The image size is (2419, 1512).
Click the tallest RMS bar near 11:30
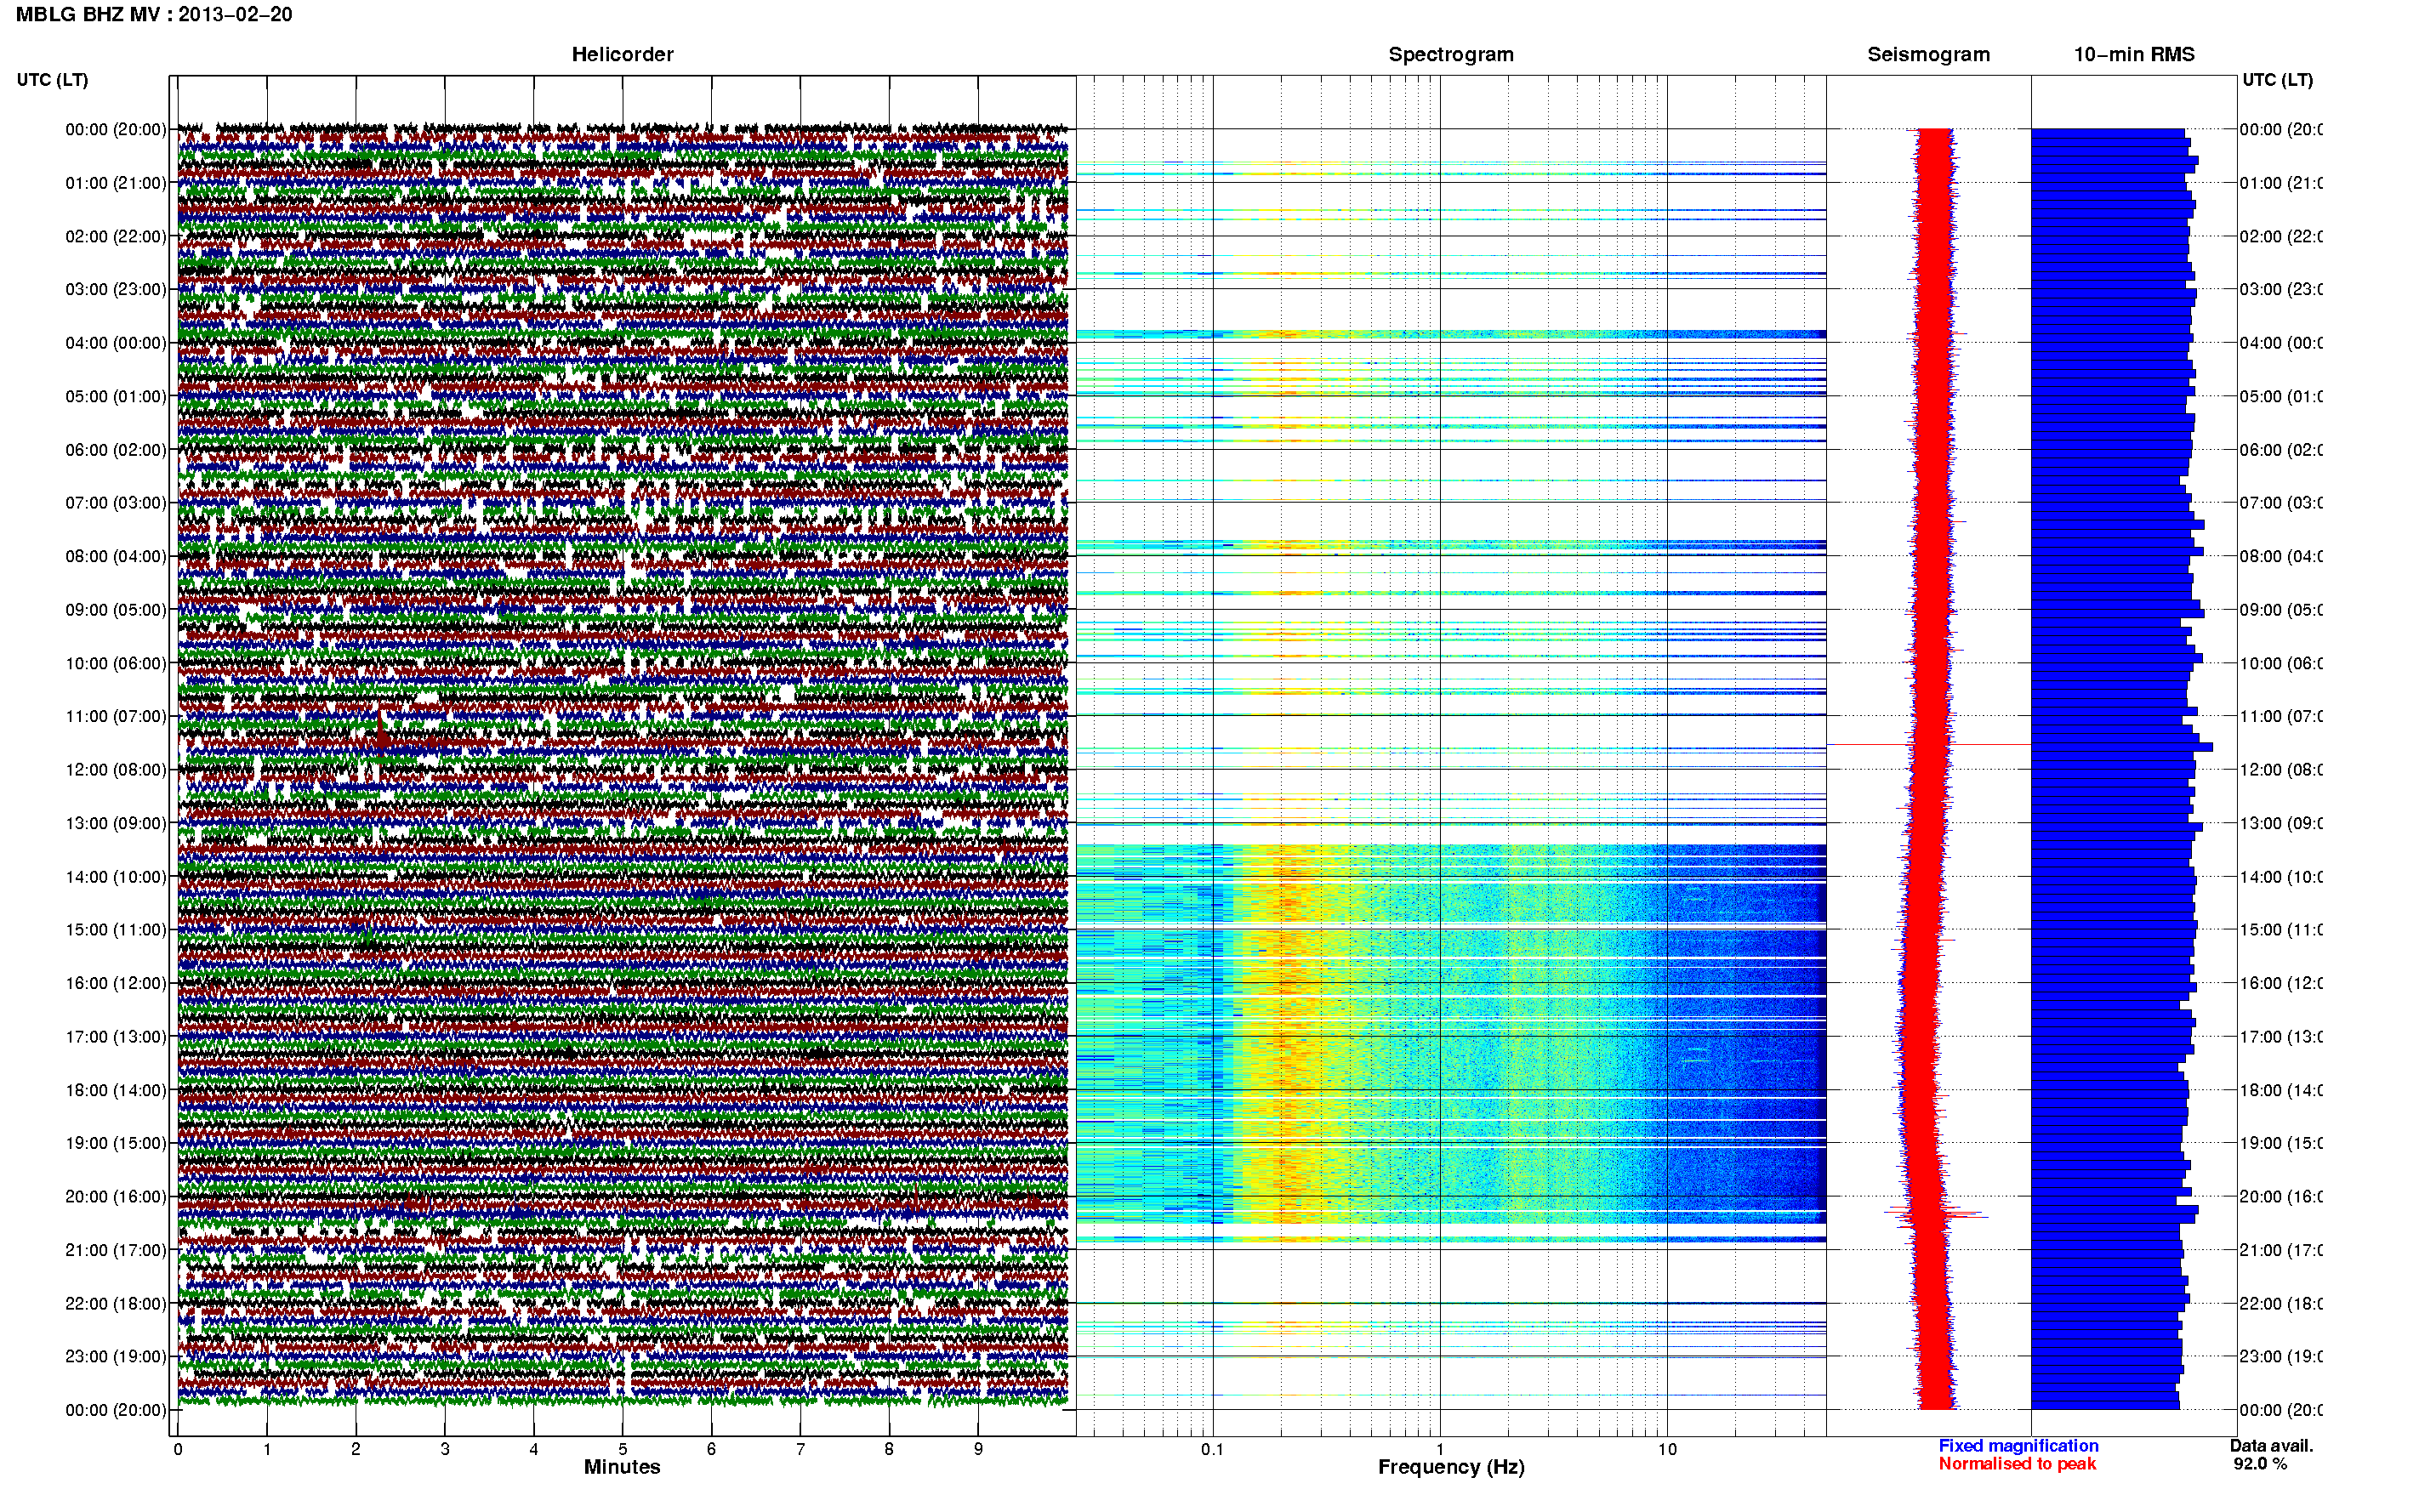coord(2122,746)
